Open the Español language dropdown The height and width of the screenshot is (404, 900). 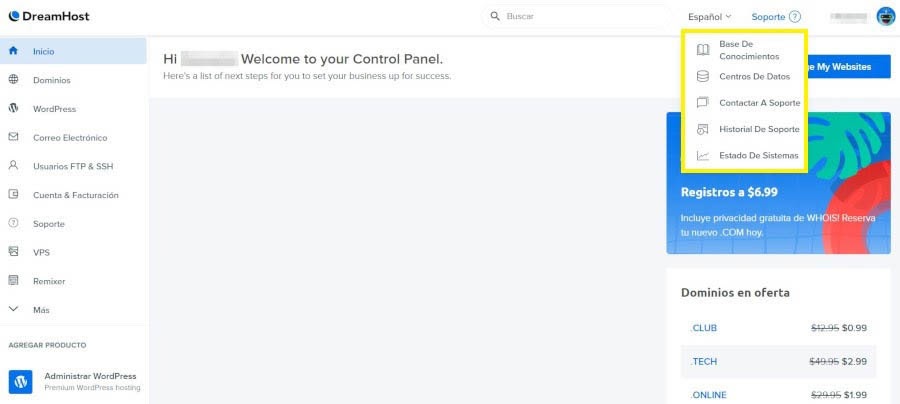[x=710, y=17]
